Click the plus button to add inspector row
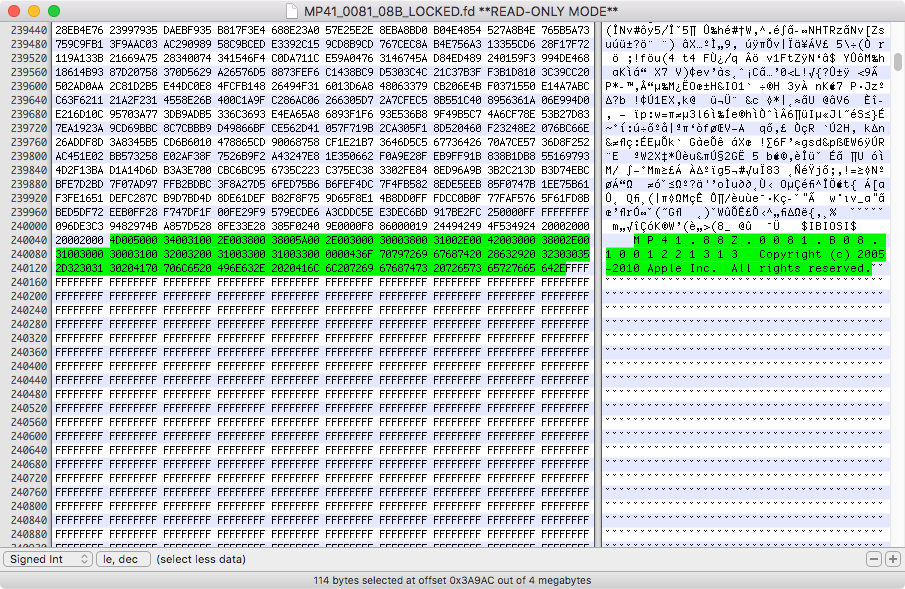 (x=893, y=559)
